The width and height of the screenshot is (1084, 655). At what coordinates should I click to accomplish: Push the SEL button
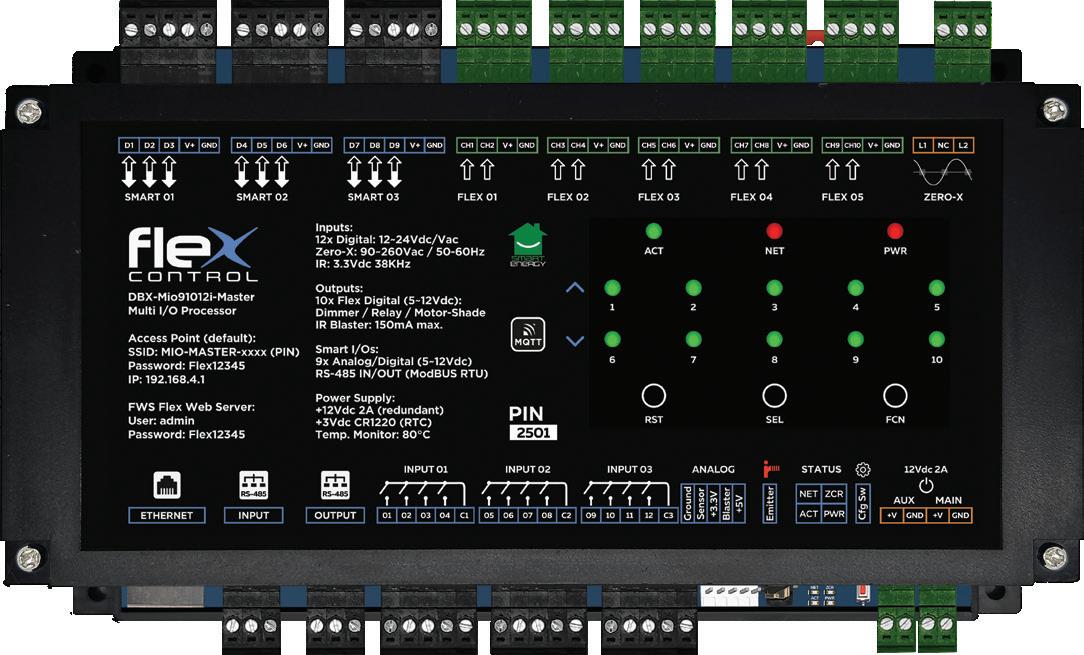[x=774, y=396]
